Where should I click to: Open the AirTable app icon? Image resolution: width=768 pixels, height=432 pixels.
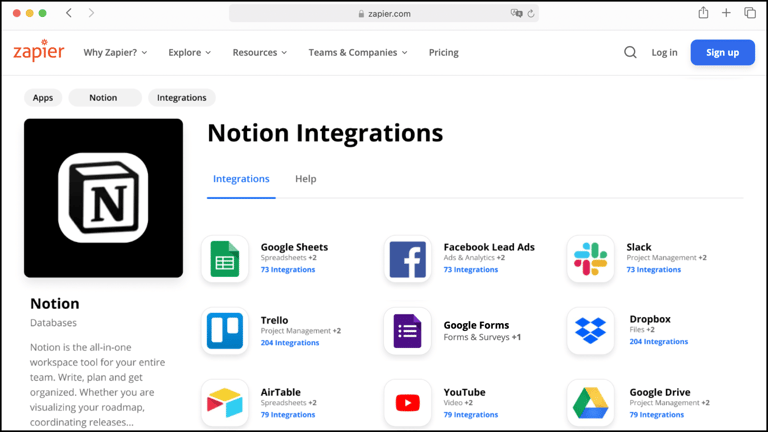coord(225,403)
